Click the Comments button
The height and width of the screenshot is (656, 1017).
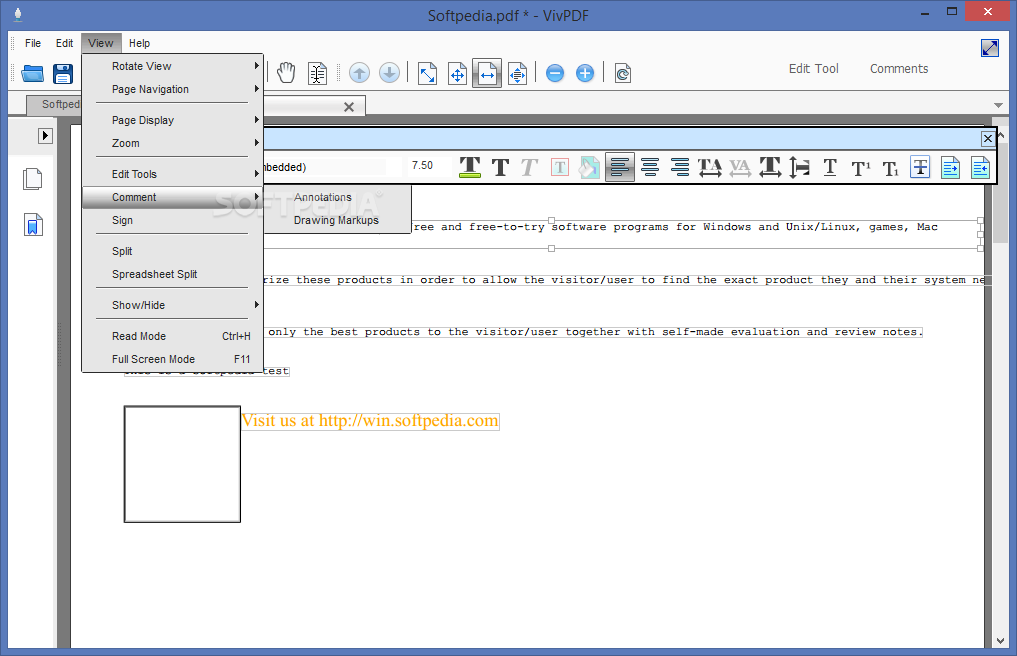click(899, 69)
